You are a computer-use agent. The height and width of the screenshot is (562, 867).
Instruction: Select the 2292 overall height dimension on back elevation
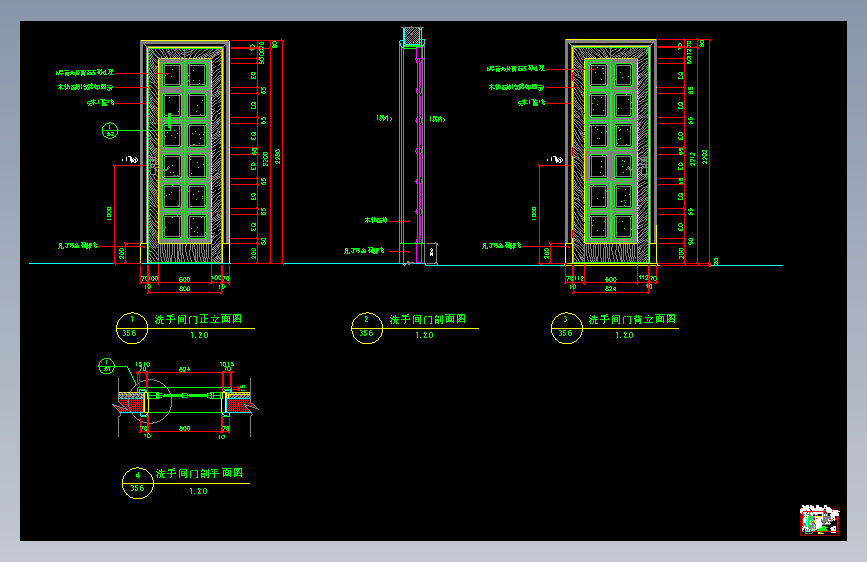click(x=704, y=157)
